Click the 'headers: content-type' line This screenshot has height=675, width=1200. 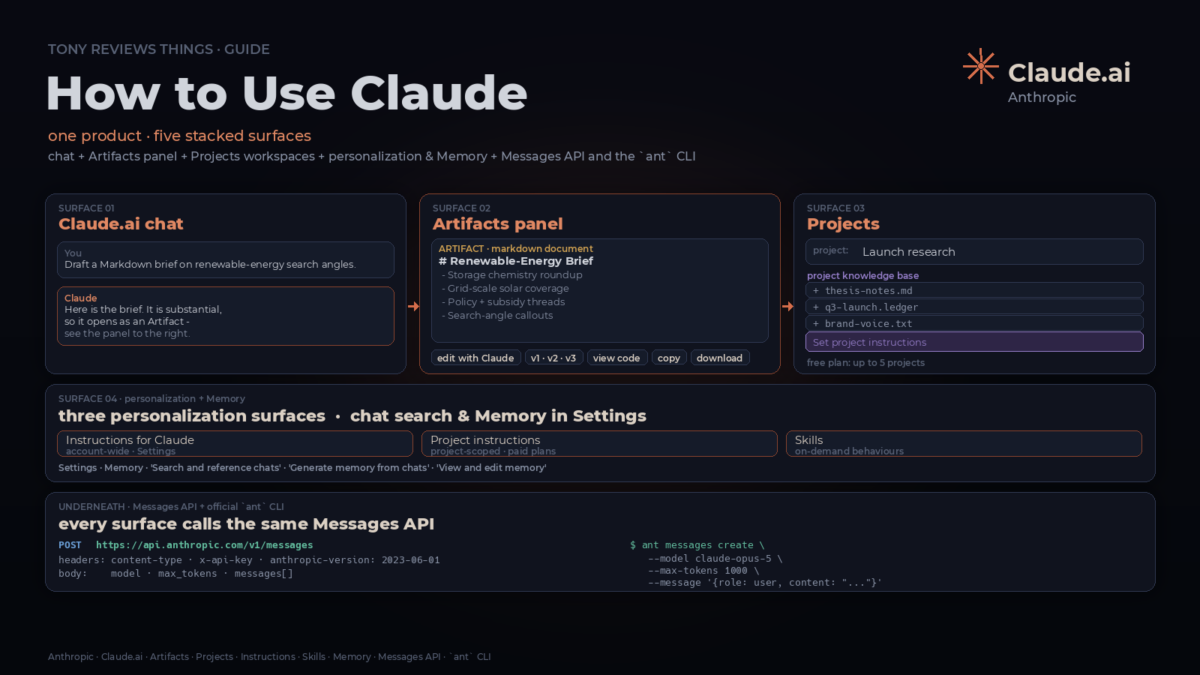(249, 560)
